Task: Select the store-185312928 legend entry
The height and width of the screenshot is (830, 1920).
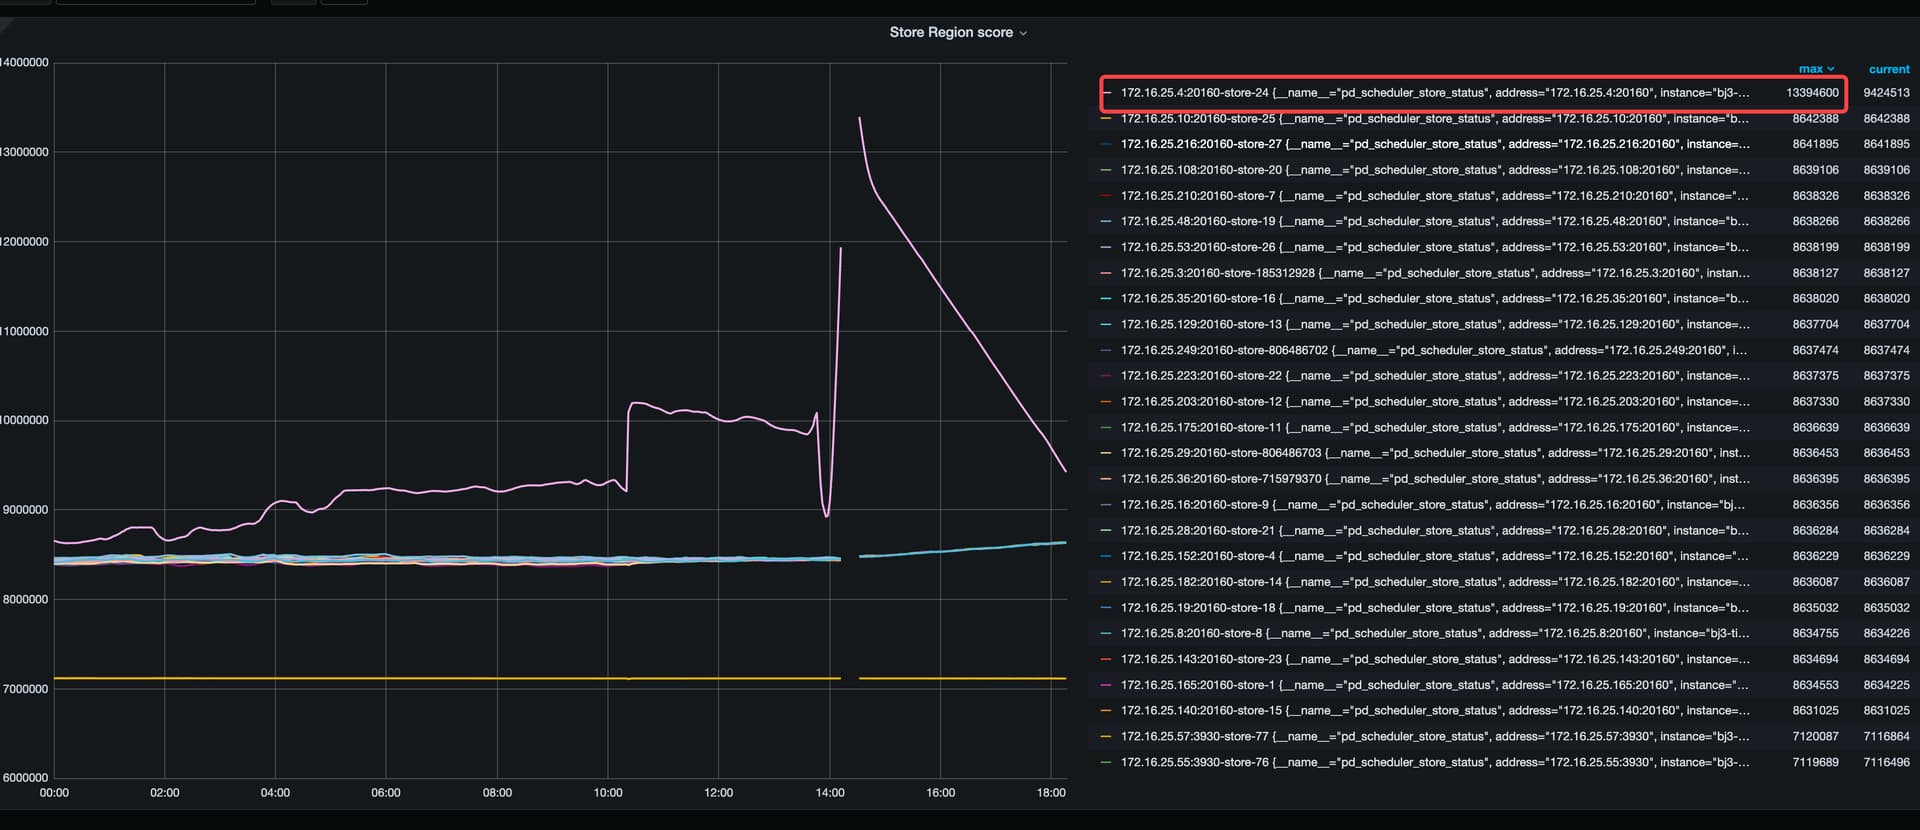Action: click(1433, 273)
